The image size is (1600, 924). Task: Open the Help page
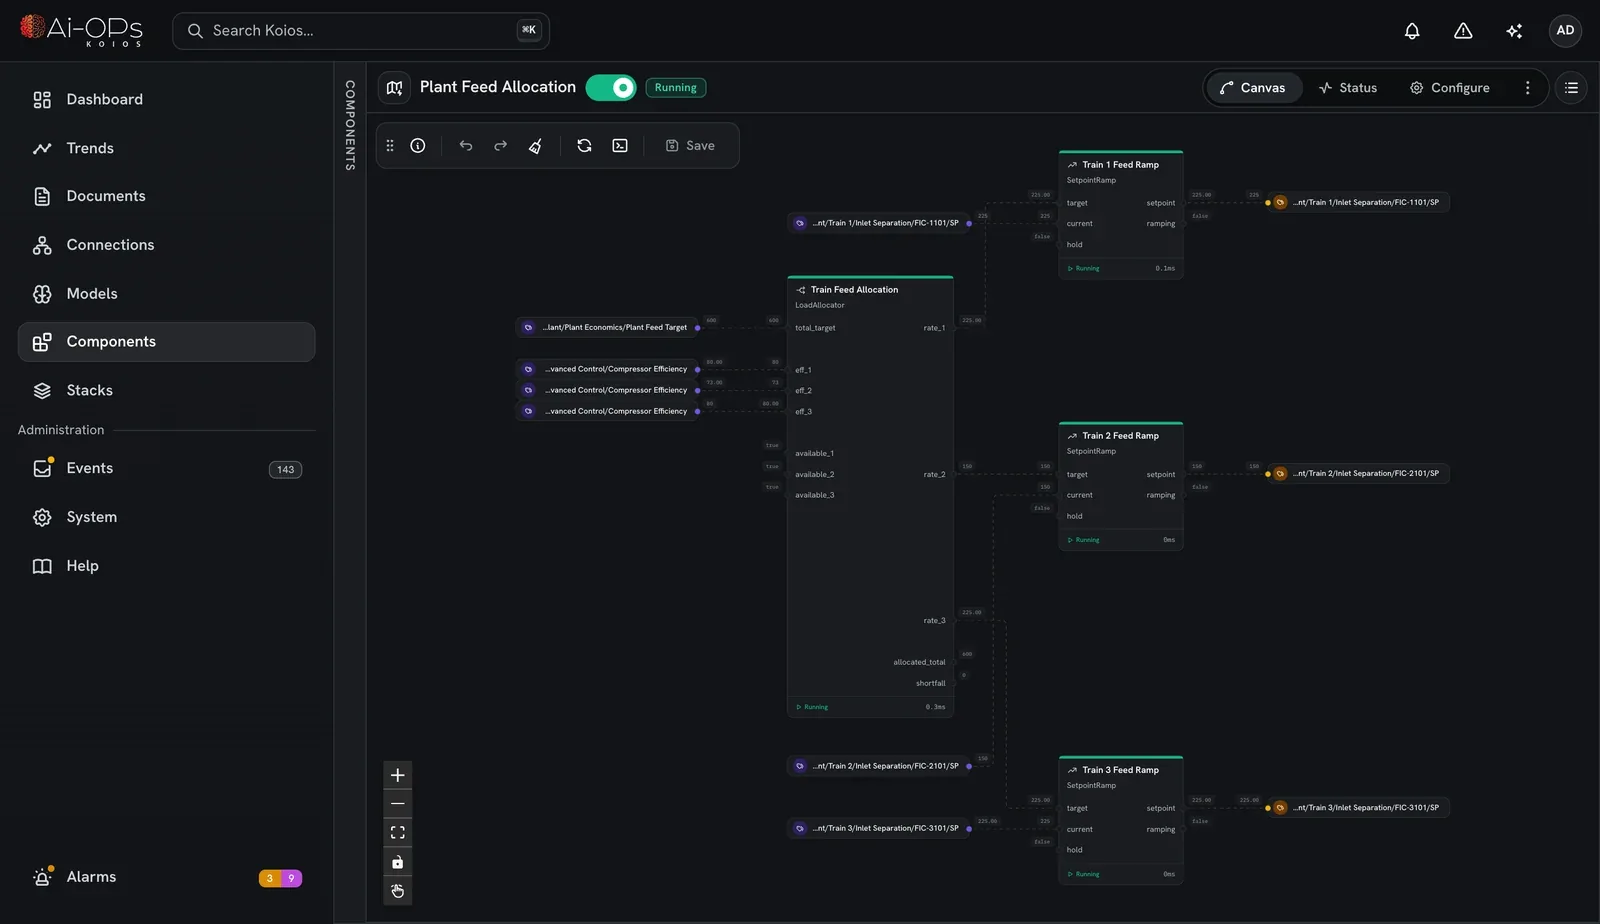coord(166,566)
